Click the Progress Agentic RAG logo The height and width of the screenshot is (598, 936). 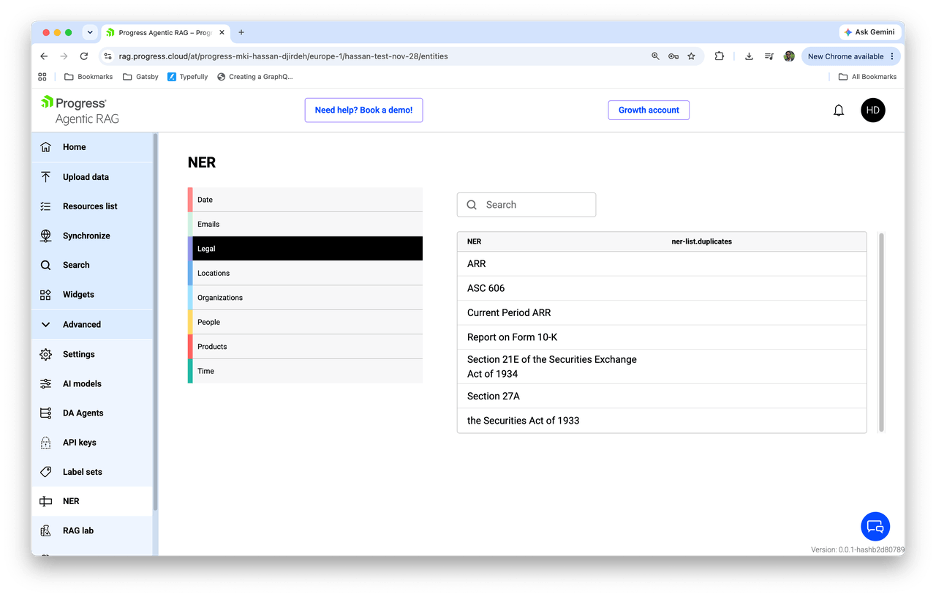tap(81, 110)
